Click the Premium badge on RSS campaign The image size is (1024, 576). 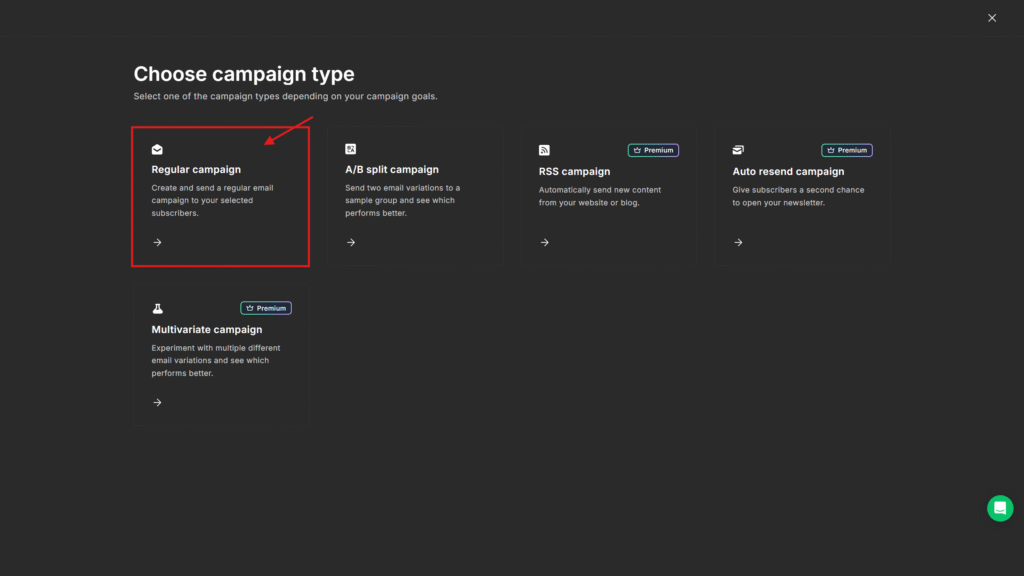pos(653,150)
